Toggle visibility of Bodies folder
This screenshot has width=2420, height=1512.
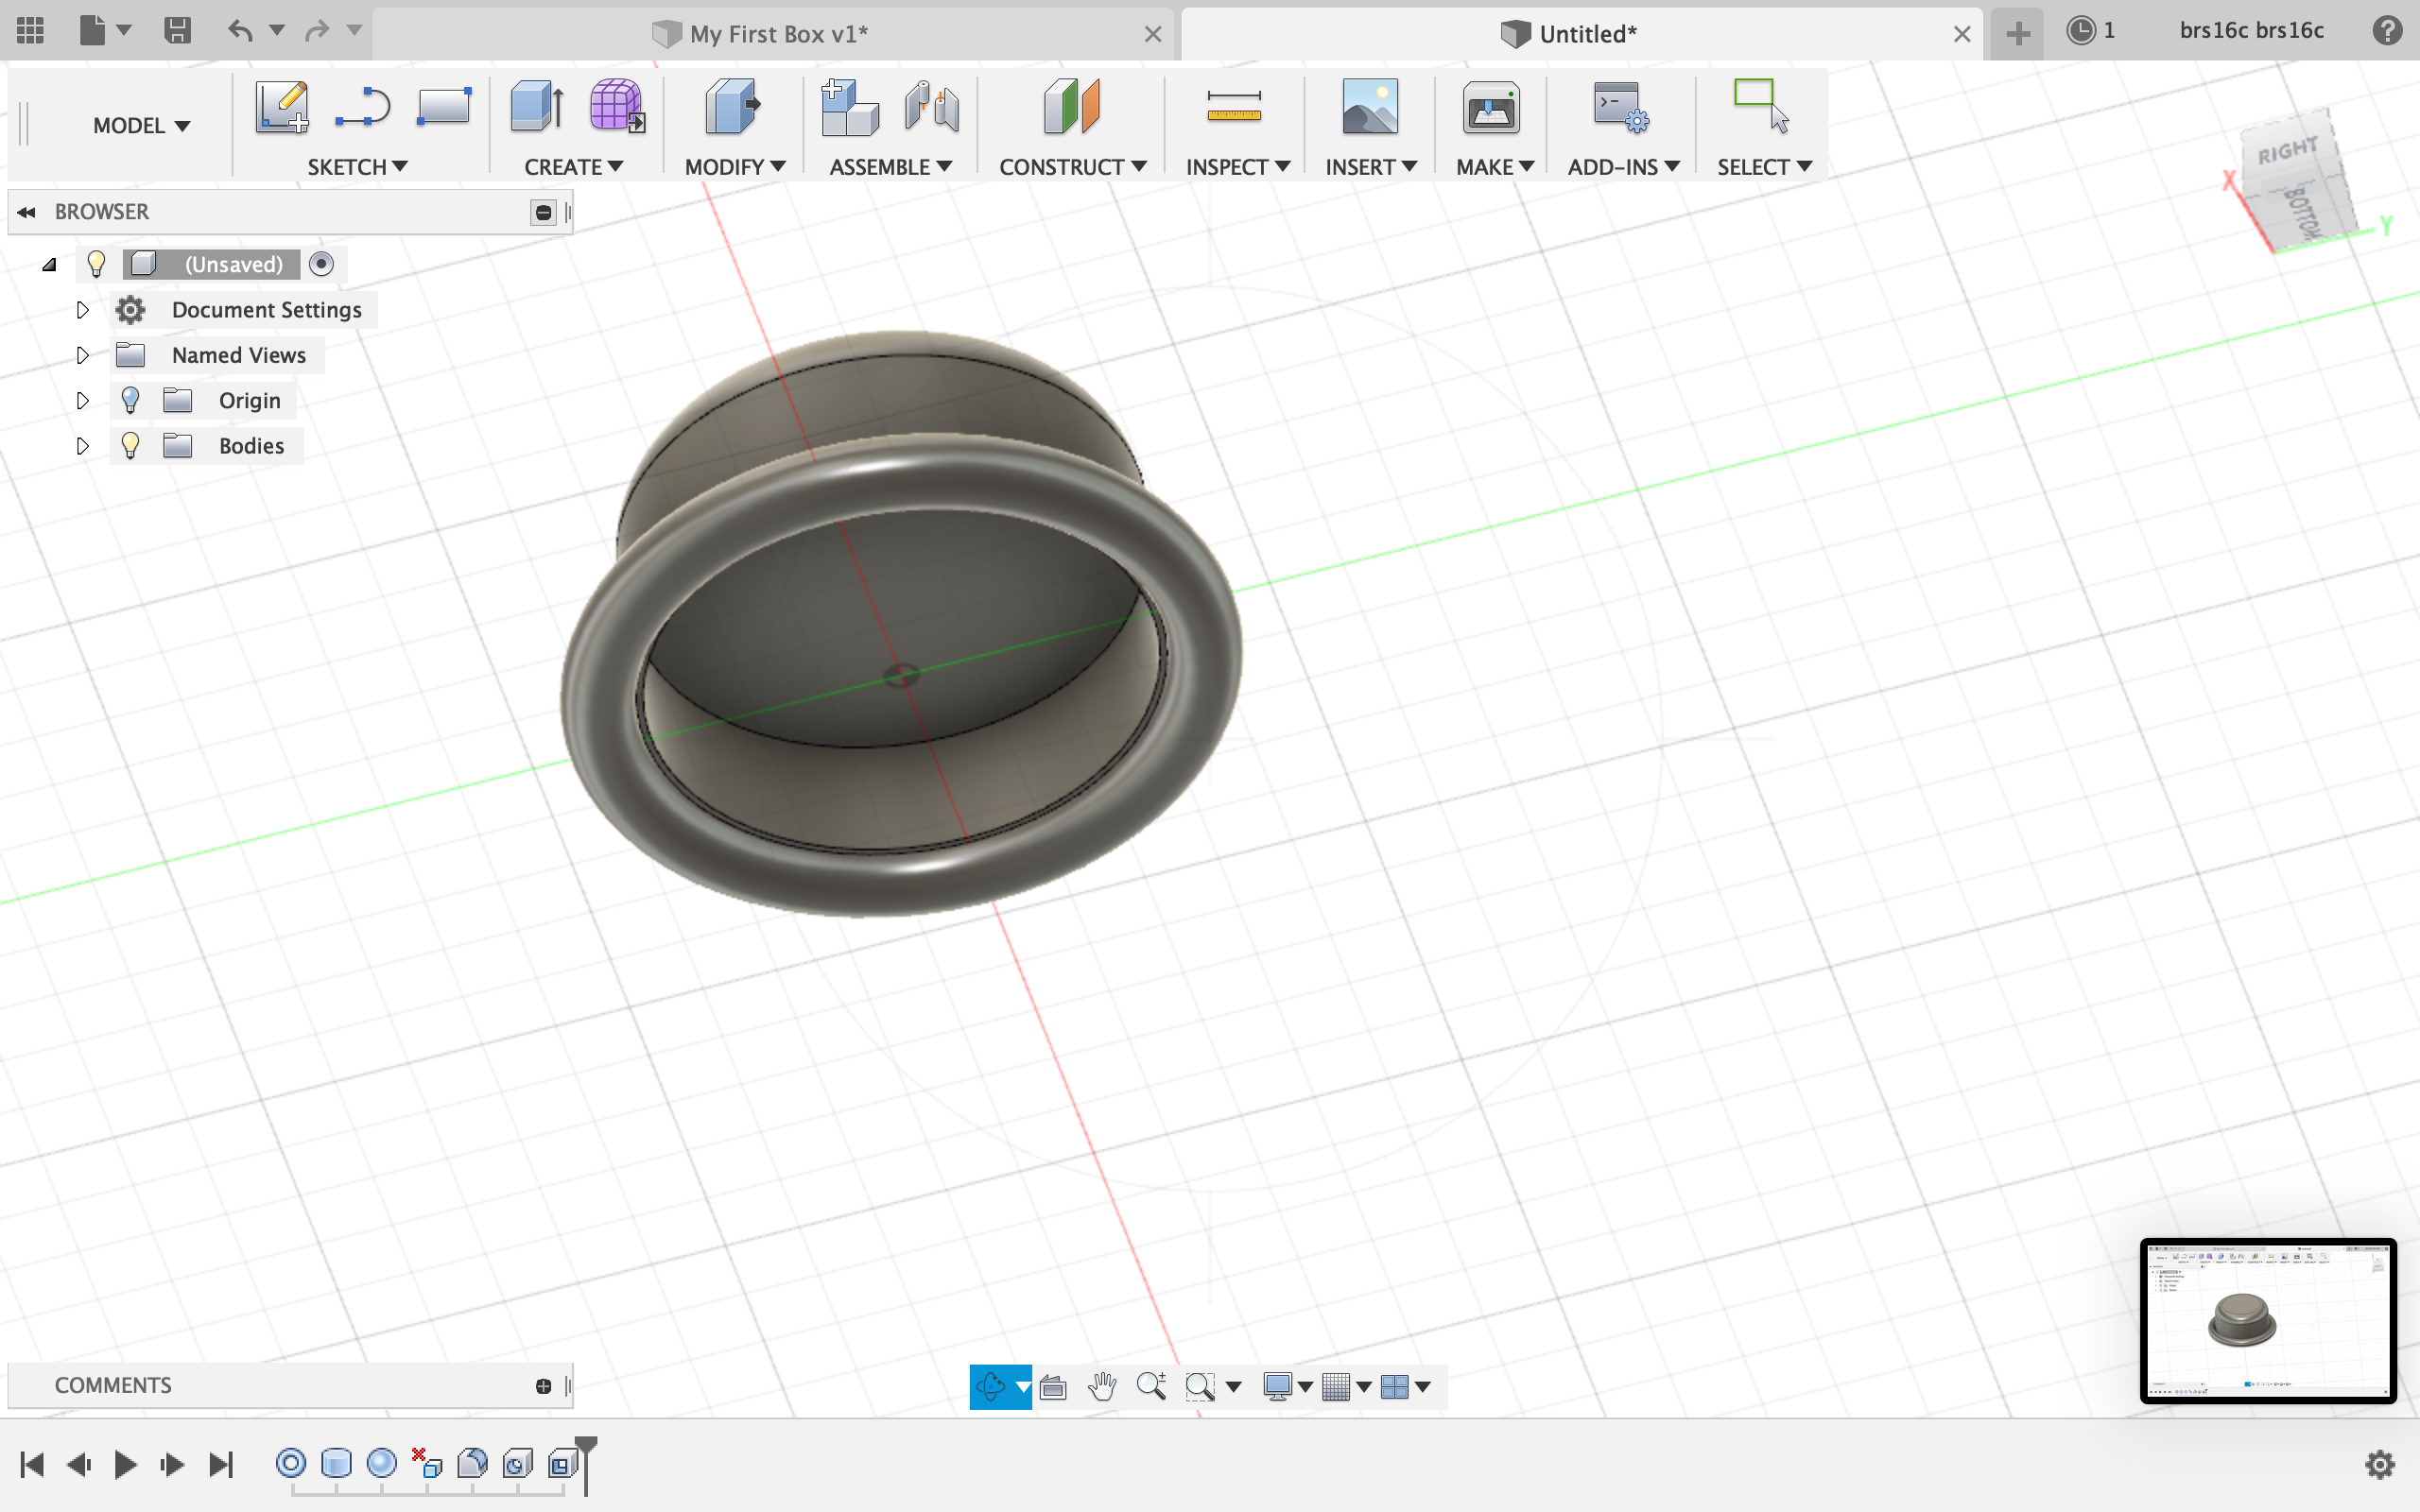click(130, 446)
